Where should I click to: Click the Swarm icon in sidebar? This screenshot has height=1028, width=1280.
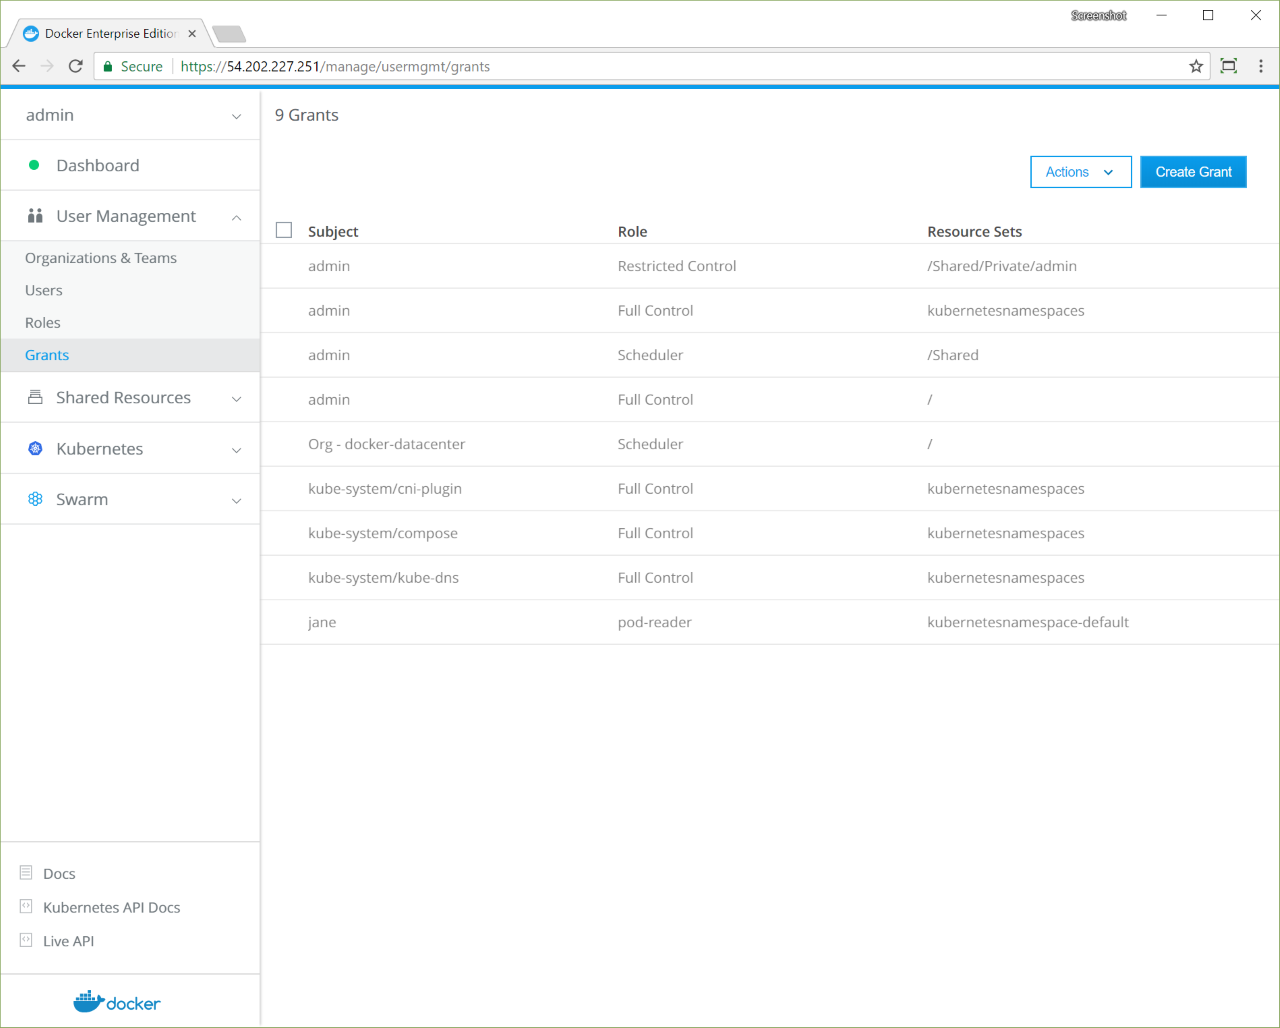35,499
